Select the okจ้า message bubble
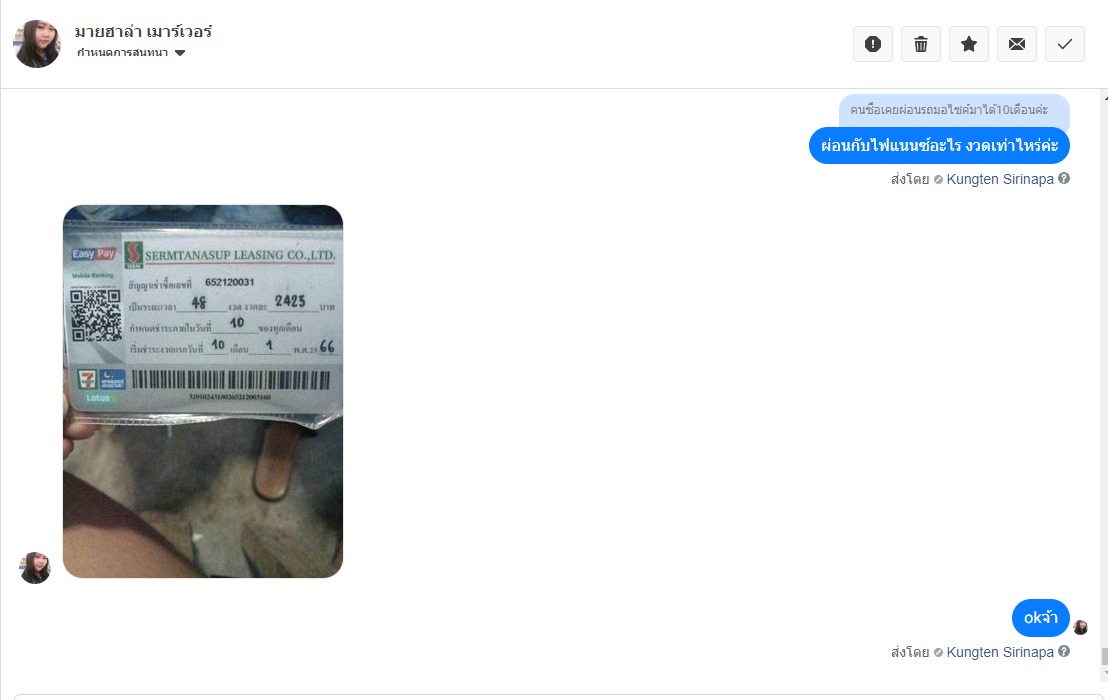 [x=1041, y=618]
